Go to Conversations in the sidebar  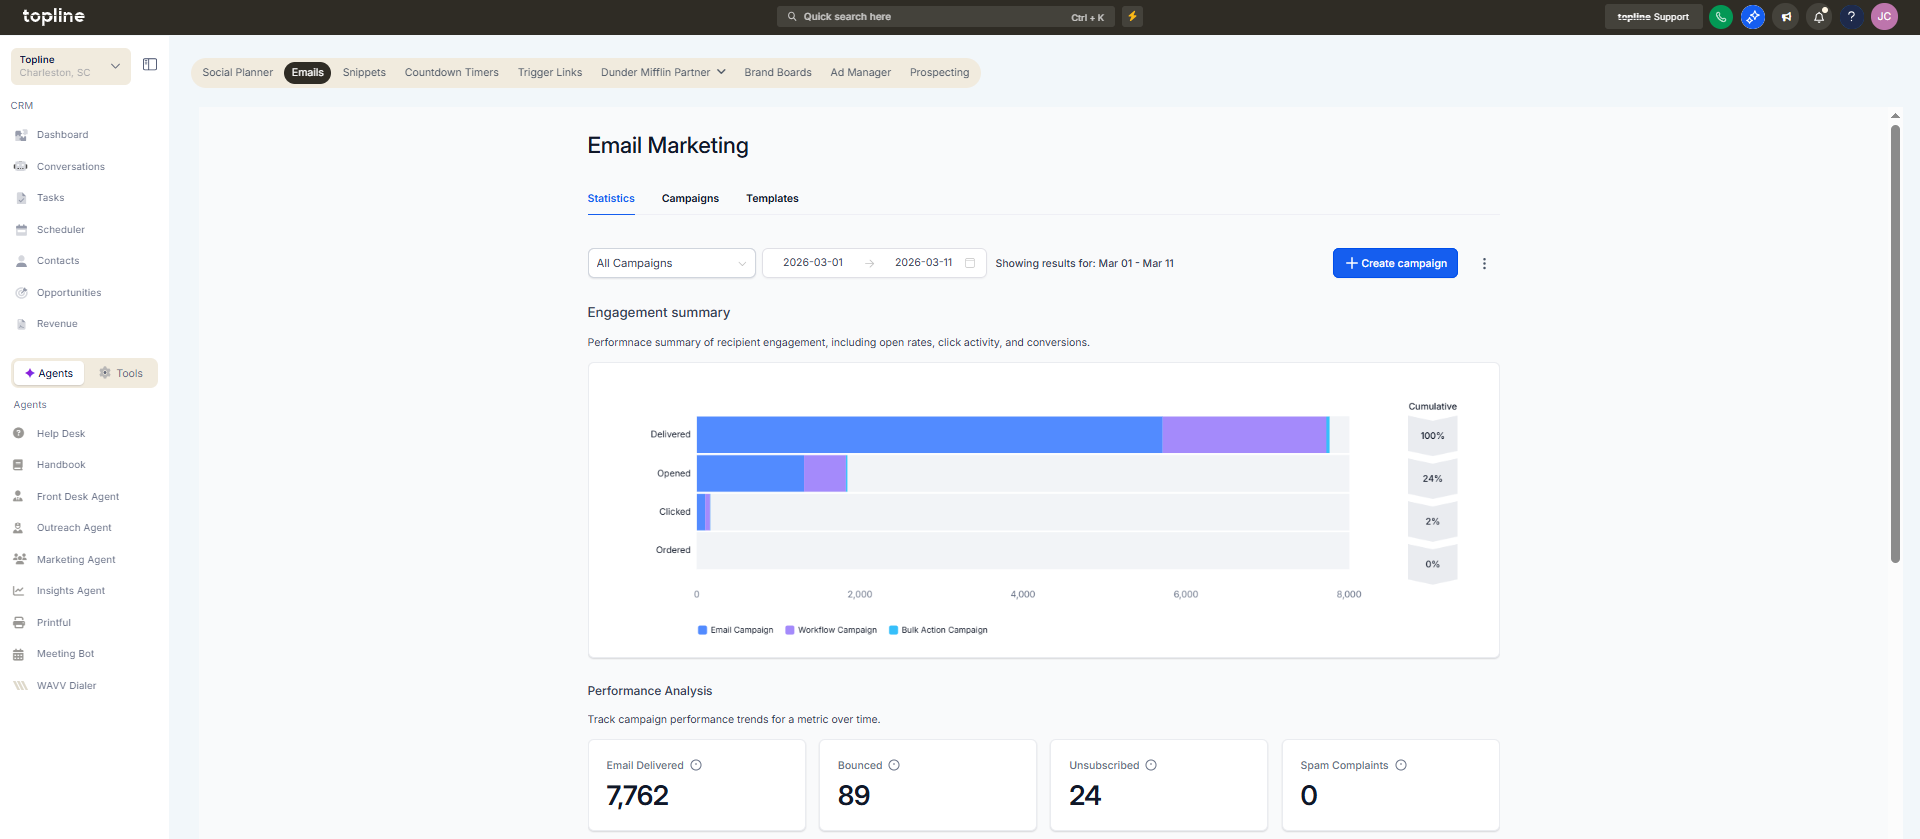pyautogui.click(x=70, y=167)
